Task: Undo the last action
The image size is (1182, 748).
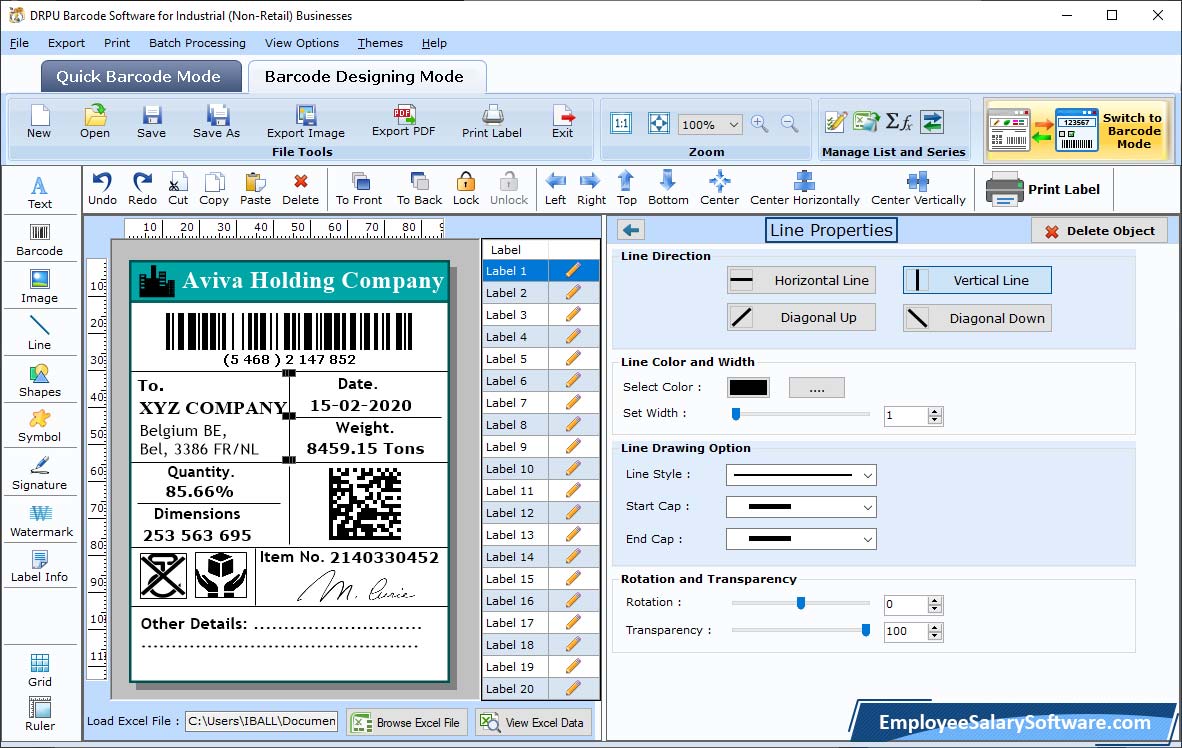Action: pyautogui.click(x=102, y=189)
